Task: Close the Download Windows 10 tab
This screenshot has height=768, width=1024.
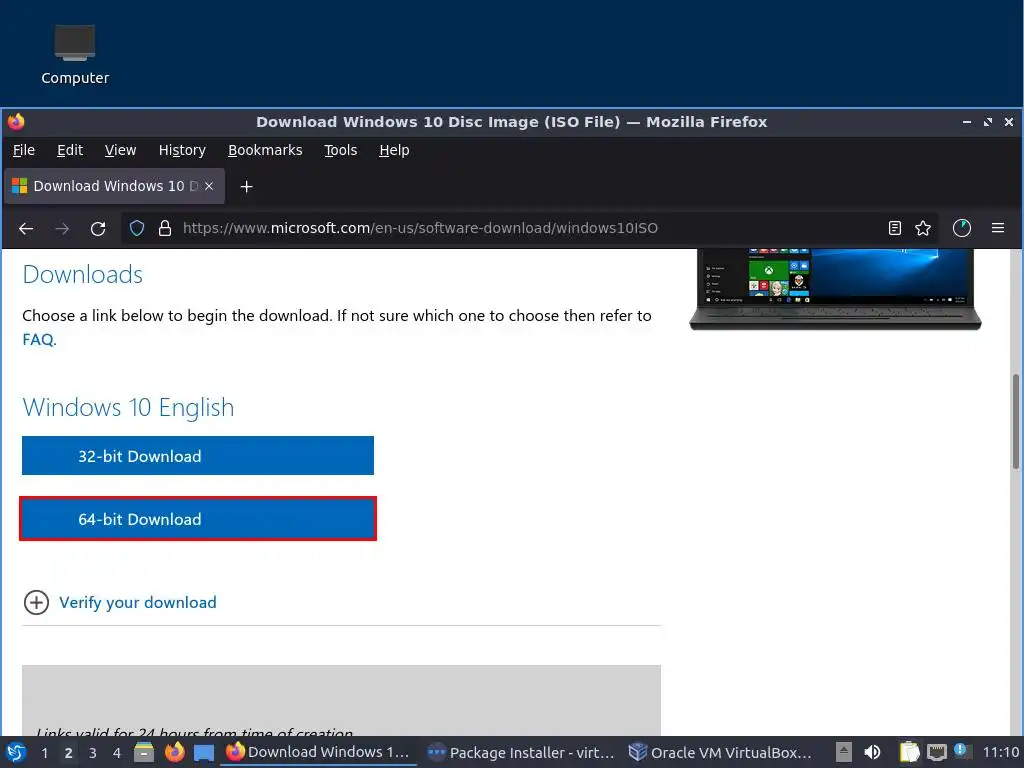Action: coord(209,186)
